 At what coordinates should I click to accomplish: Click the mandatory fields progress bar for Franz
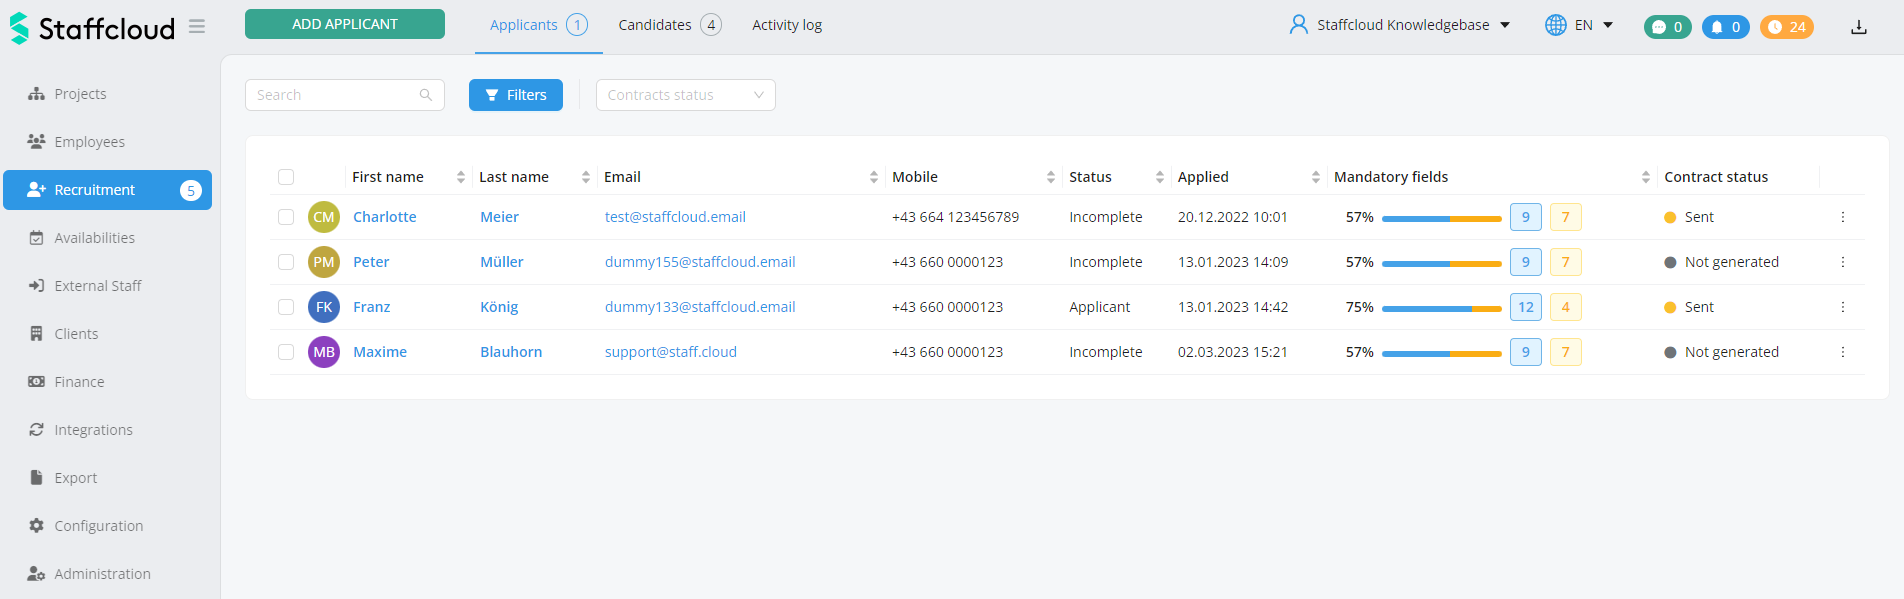[x=1441, y=308]
